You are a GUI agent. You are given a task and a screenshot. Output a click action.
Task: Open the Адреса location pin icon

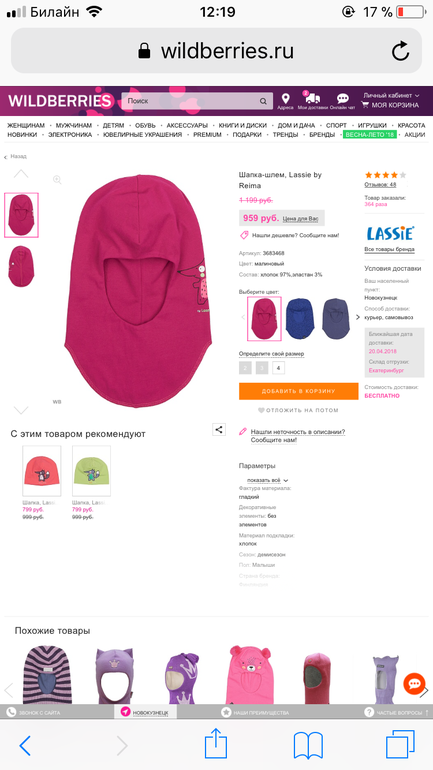(285, 99)
